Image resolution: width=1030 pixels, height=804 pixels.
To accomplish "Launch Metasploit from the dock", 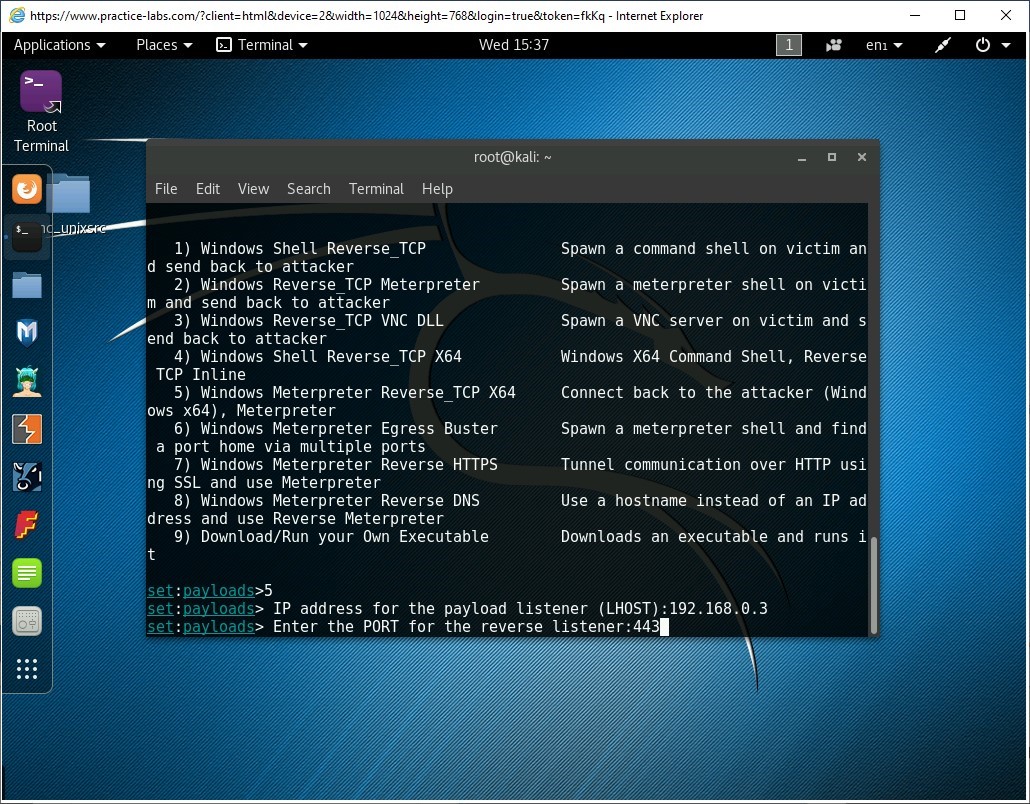I will pos(27,333).
